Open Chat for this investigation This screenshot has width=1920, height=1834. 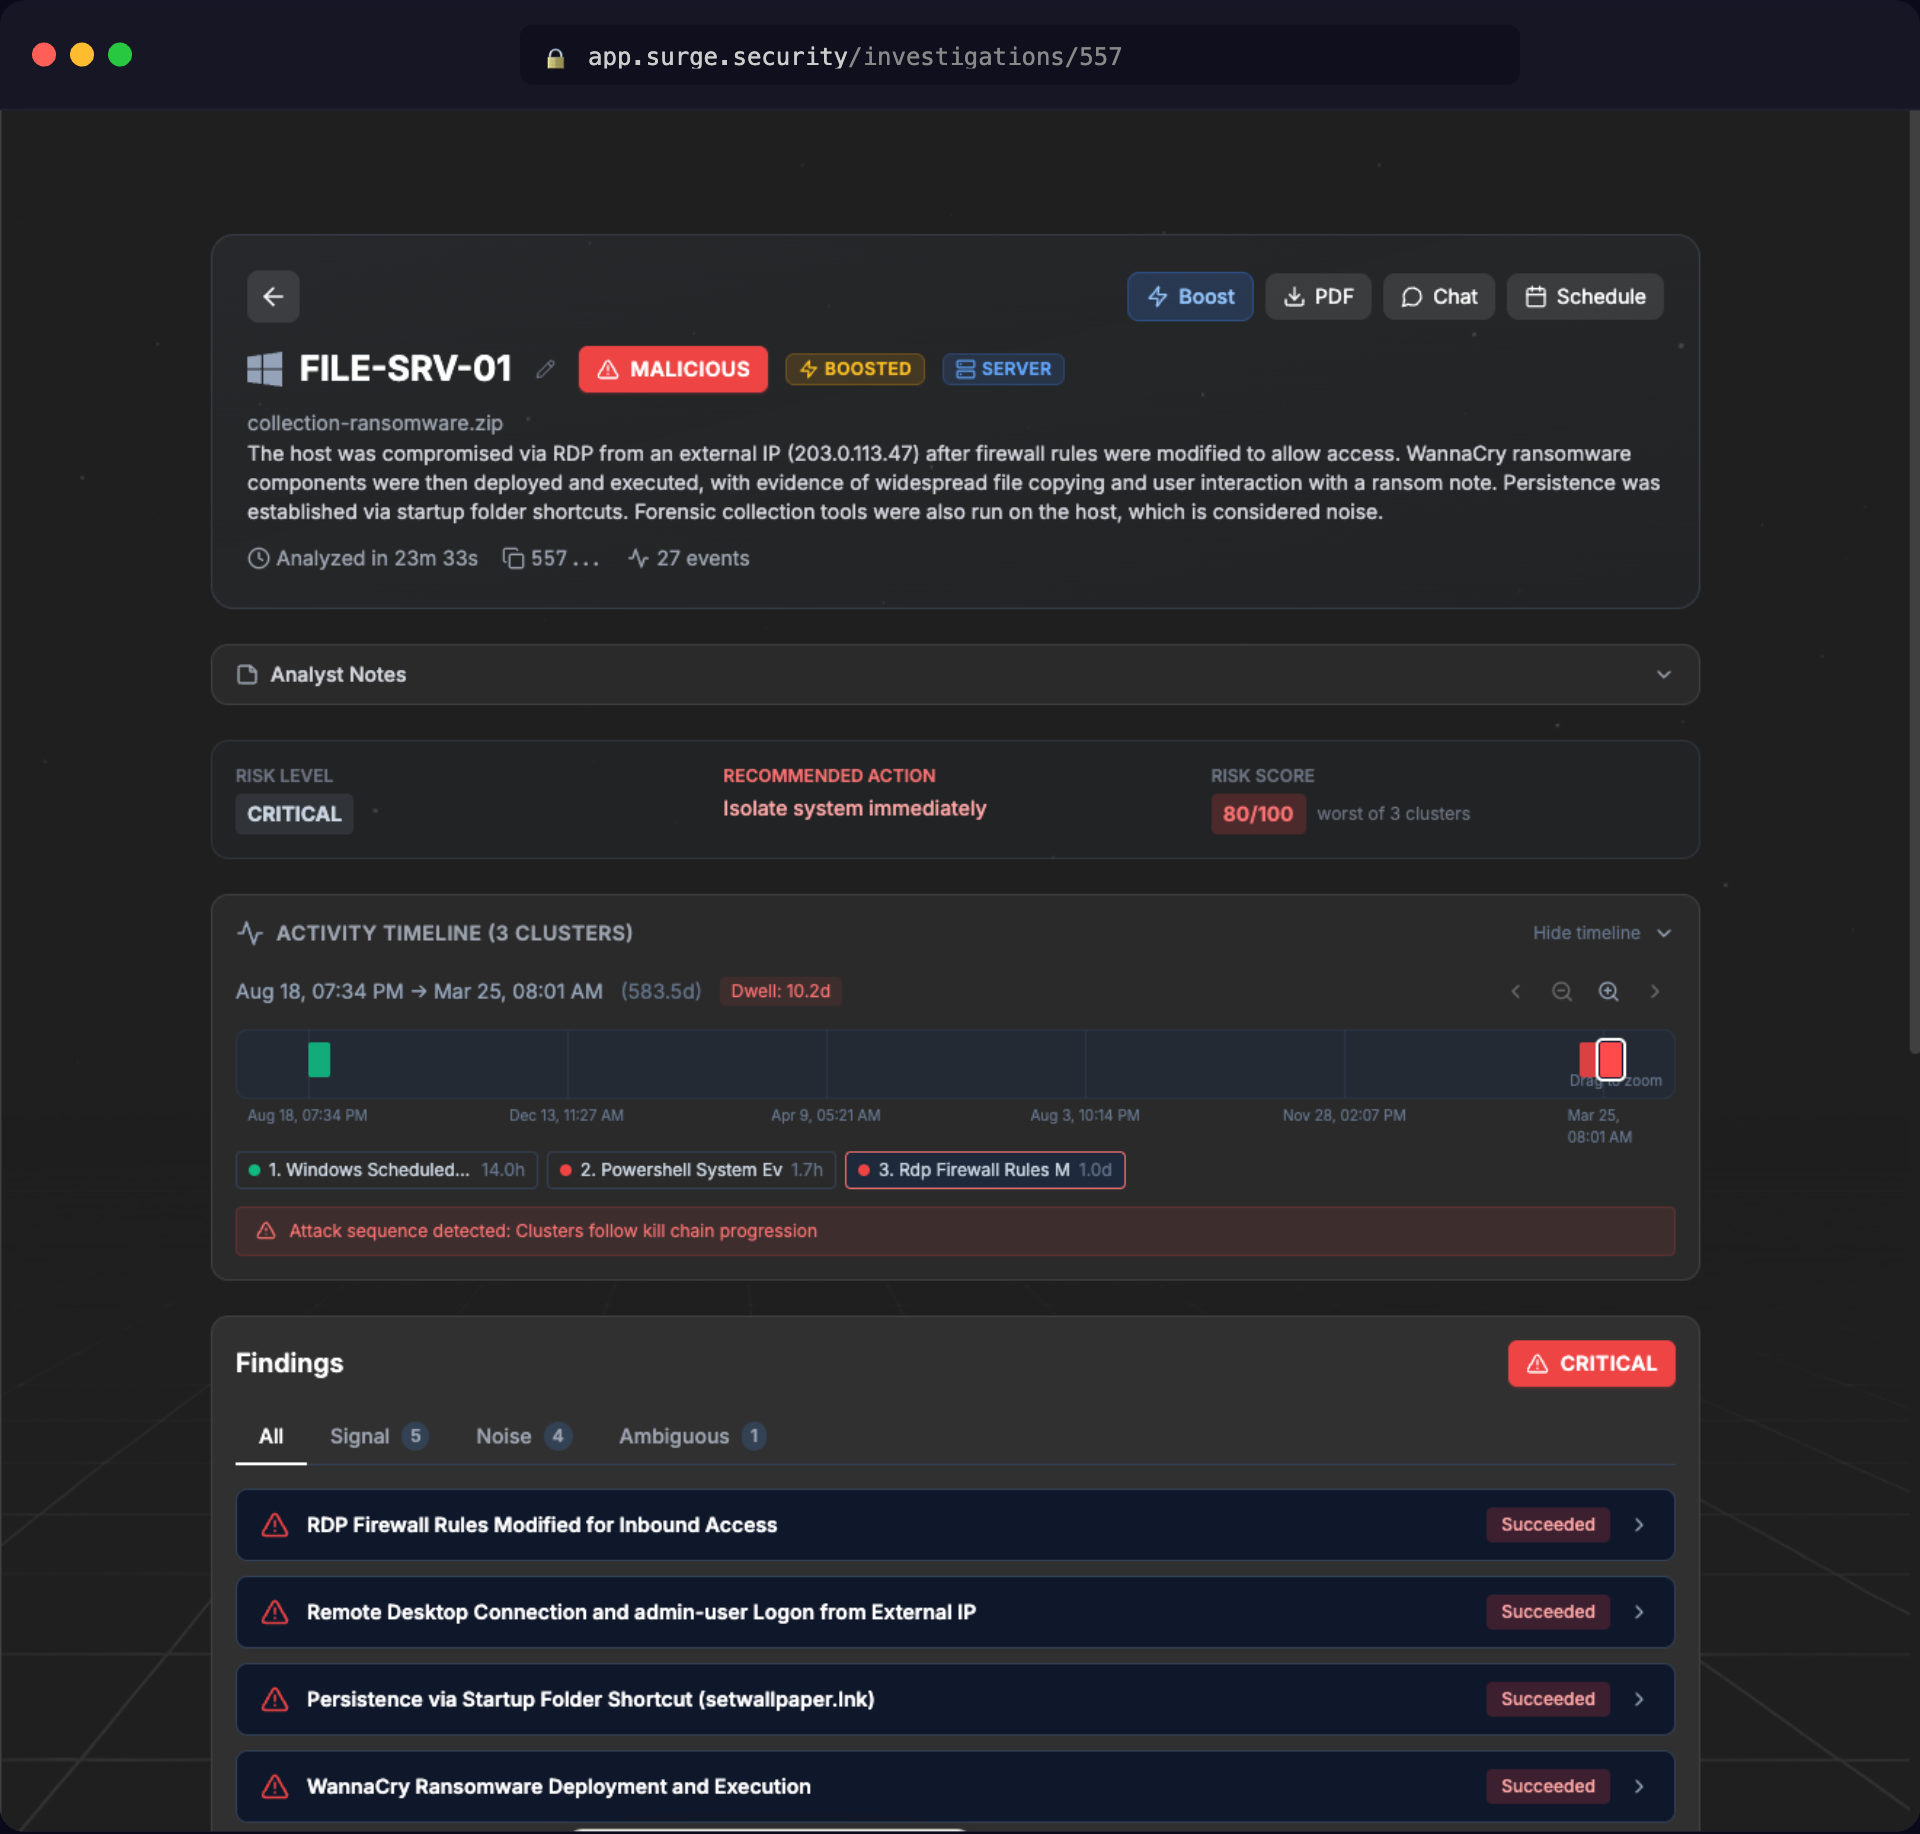pyautogui.click(x=1438, y=296)
